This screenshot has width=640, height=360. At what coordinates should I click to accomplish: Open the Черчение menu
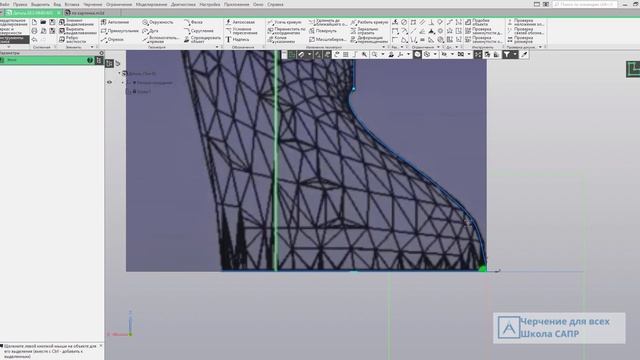point(93,4)
